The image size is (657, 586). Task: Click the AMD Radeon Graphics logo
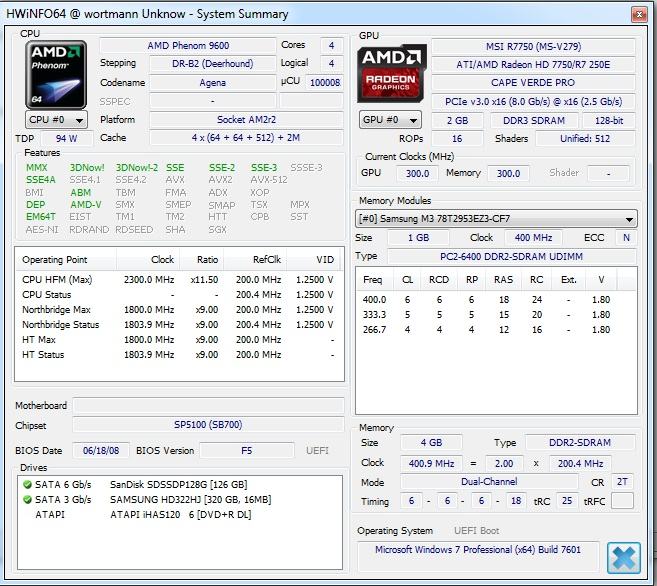[x=391, y=74]
